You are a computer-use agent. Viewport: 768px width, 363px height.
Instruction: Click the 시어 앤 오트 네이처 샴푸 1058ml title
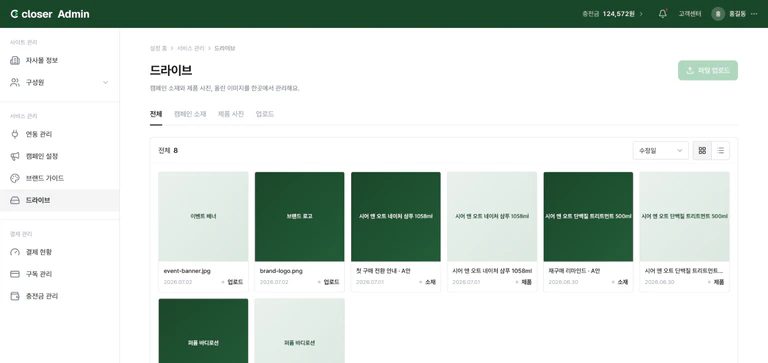[x=492, y=271]
